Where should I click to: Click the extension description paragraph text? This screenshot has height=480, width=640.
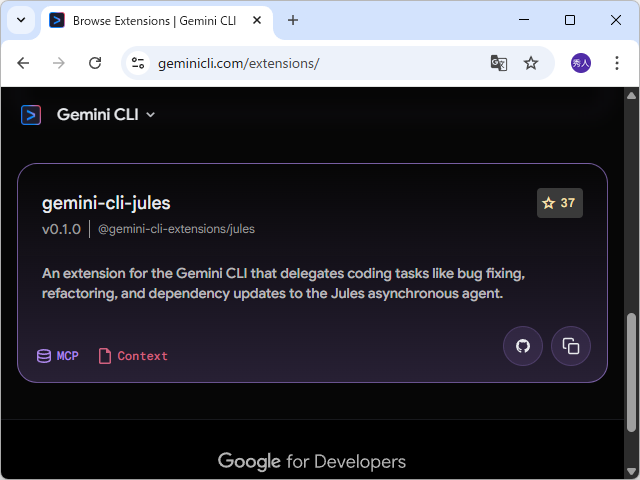[x=283, y=283]
